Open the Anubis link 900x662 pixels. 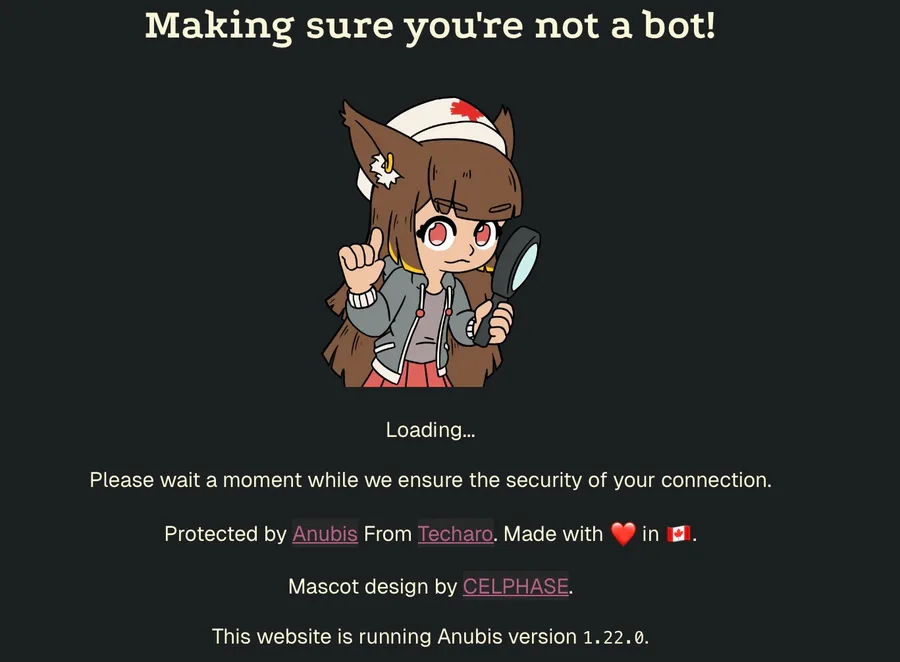tap(325, 534)
